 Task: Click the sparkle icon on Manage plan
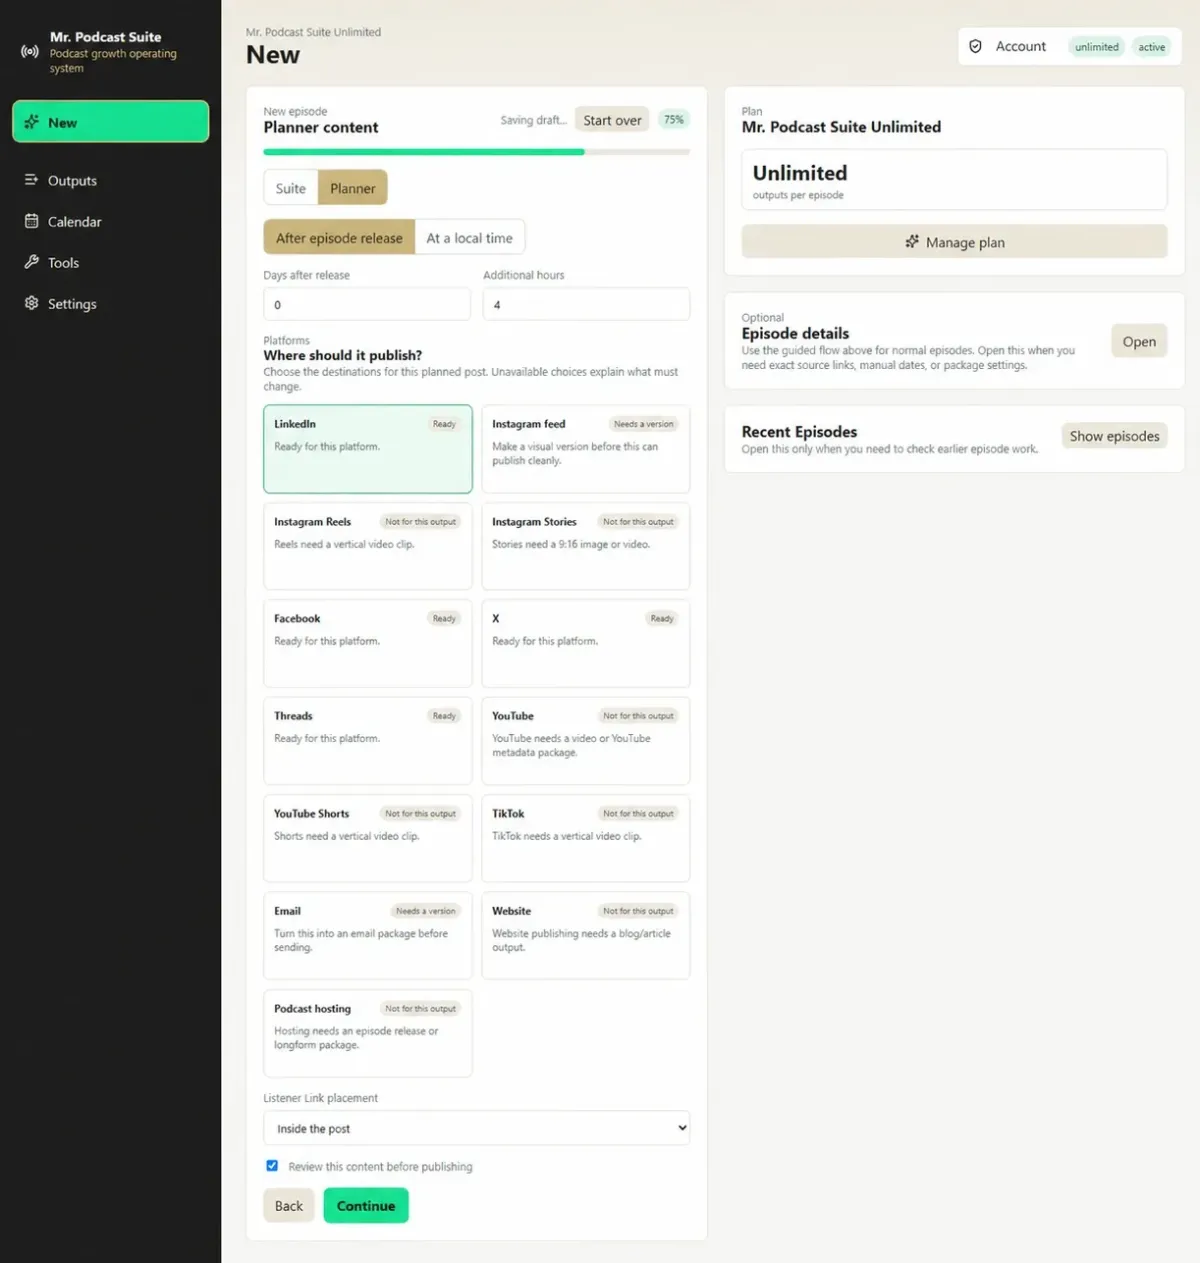[911, 242]
